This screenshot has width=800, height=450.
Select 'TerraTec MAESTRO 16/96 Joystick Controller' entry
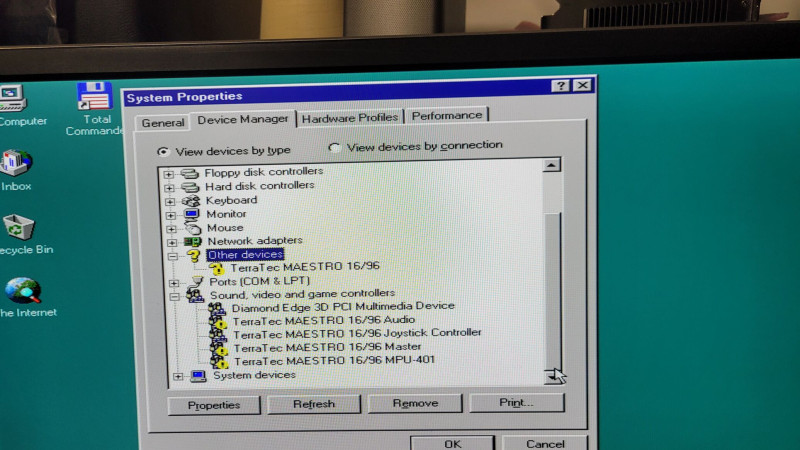(x=357, y=334)
